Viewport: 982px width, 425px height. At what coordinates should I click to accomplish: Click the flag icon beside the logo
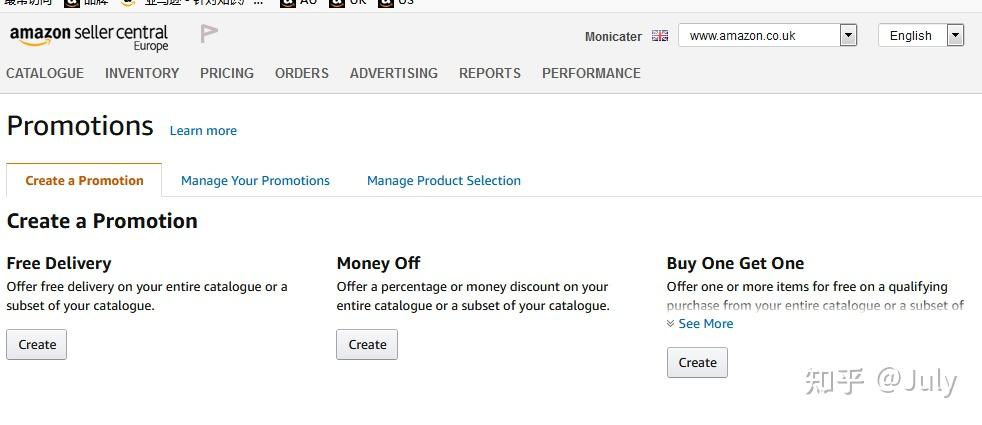click(x=208, y=34)
